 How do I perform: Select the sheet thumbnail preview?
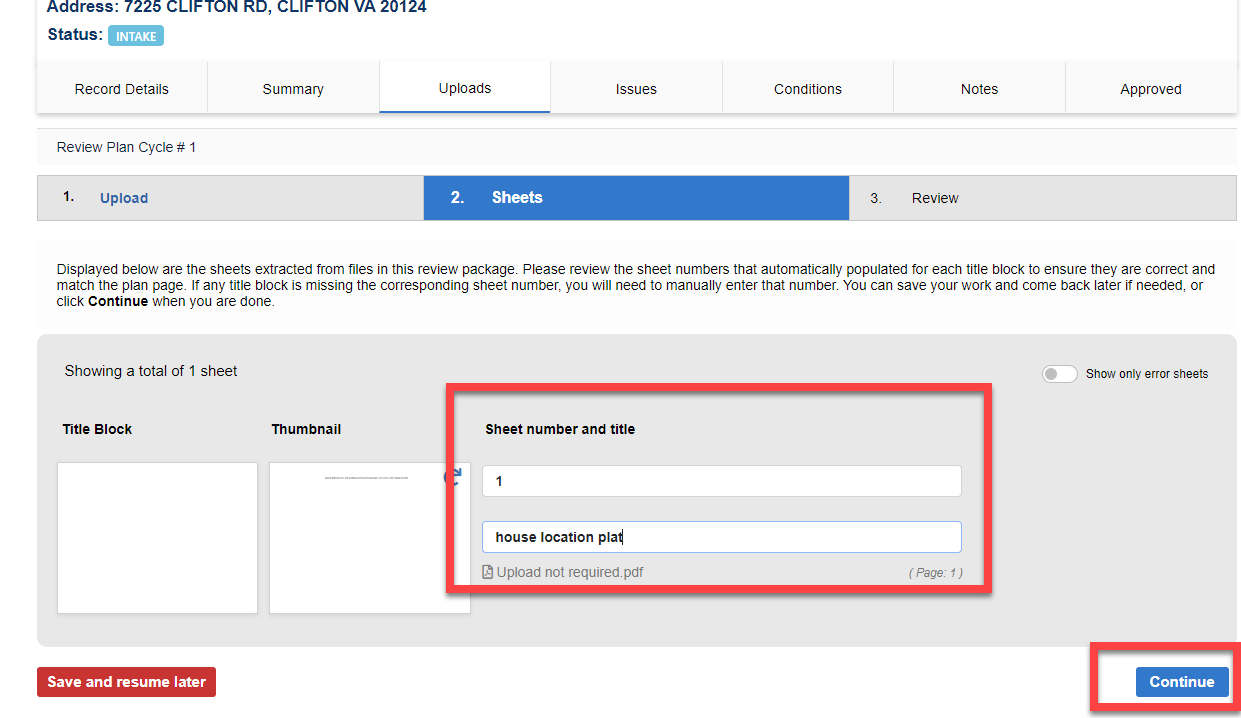pyautogui.click(x=370, y=538)
